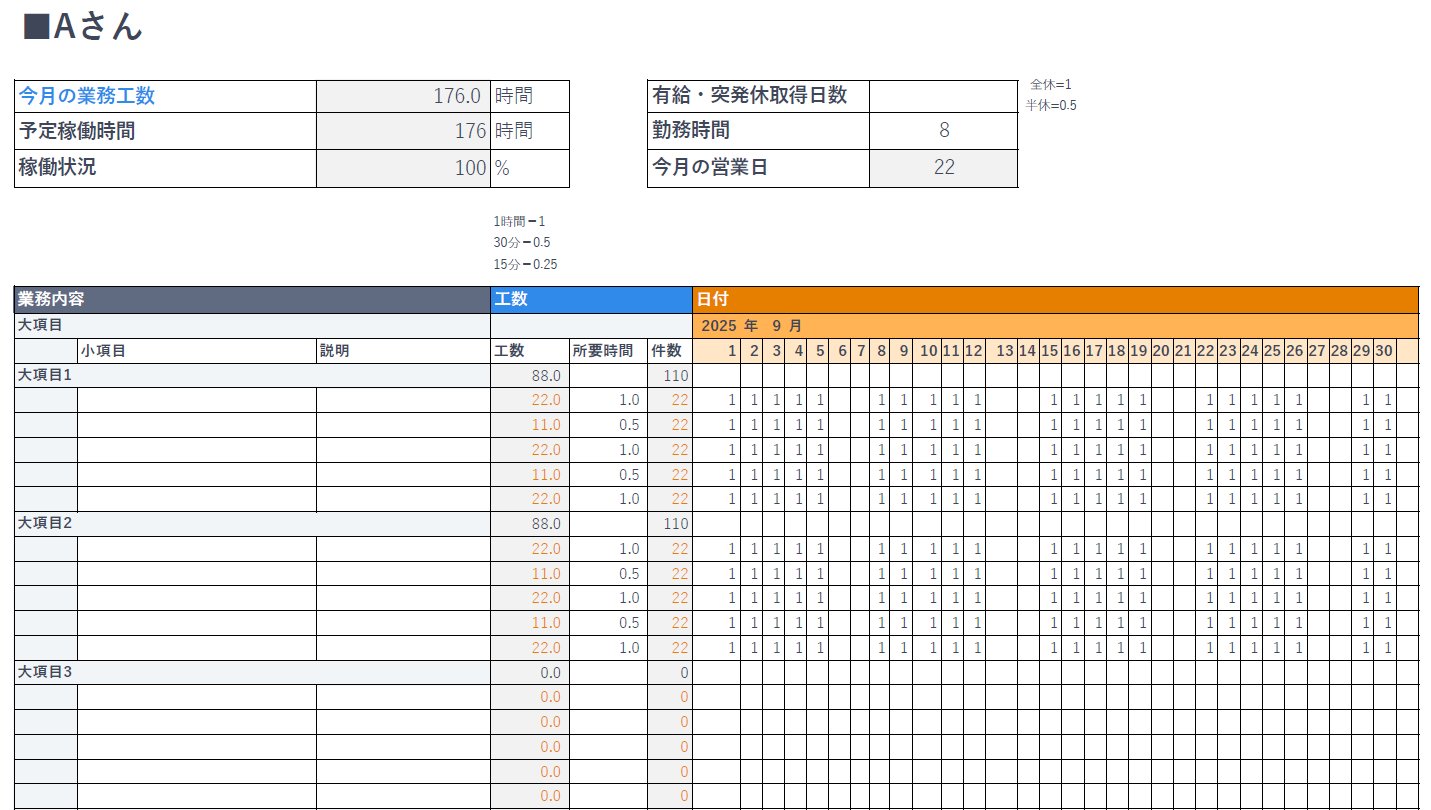Click the day 30 date header cell
The image size is (1431, 810).
pos(1384,351)
